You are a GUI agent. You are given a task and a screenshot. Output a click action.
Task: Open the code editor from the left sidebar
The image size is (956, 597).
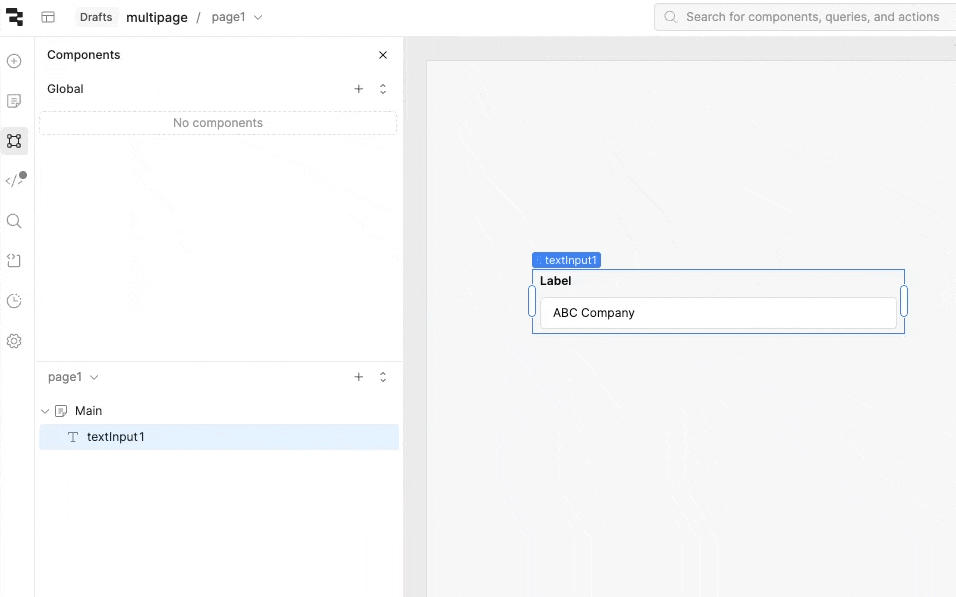(14, 180)
